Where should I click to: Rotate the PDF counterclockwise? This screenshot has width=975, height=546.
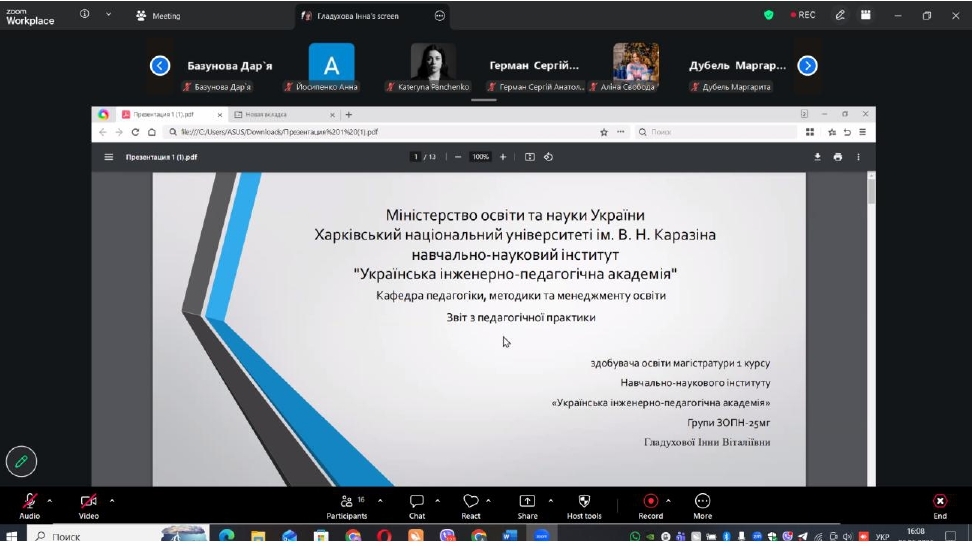point(548,157)
